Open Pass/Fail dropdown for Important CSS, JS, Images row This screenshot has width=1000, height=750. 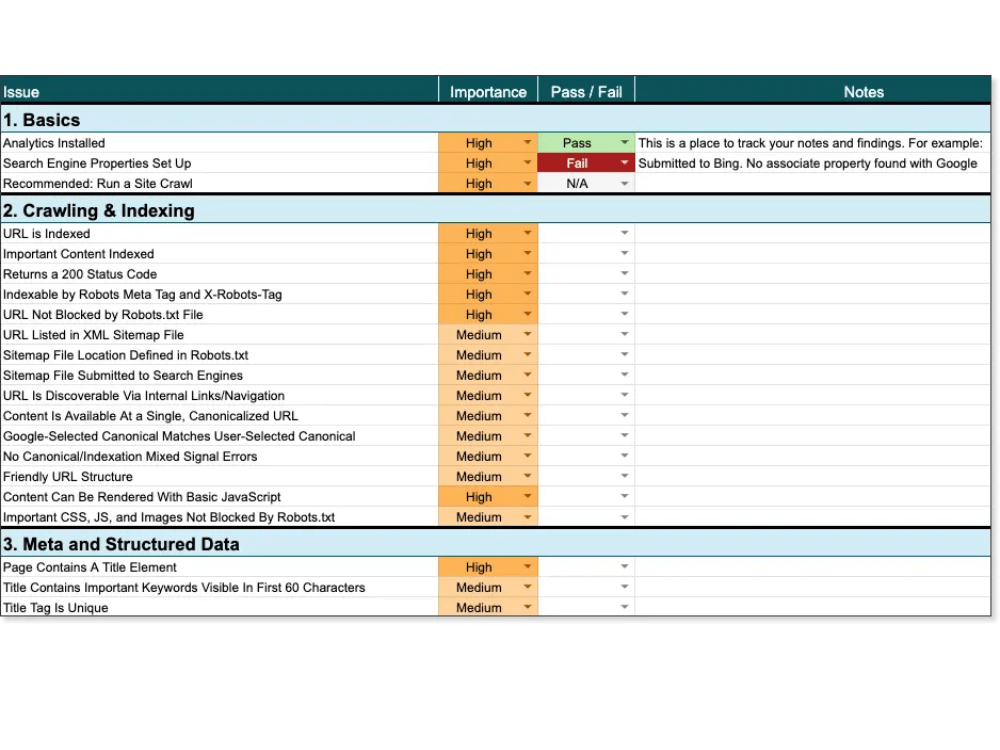pyautogui.click(x=624, y=517)
